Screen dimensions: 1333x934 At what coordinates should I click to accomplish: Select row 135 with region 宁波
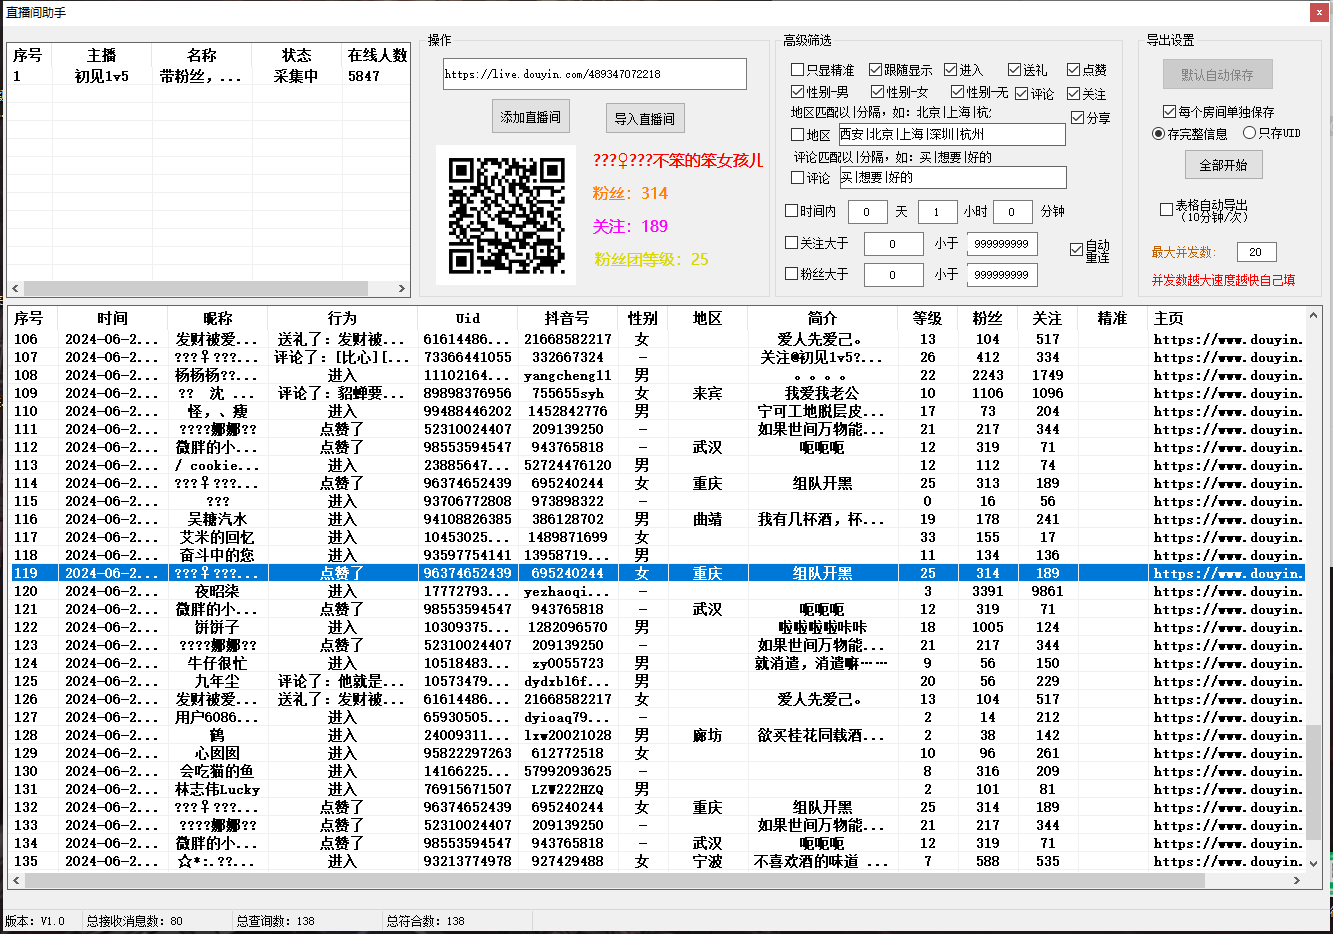[657, 861]
